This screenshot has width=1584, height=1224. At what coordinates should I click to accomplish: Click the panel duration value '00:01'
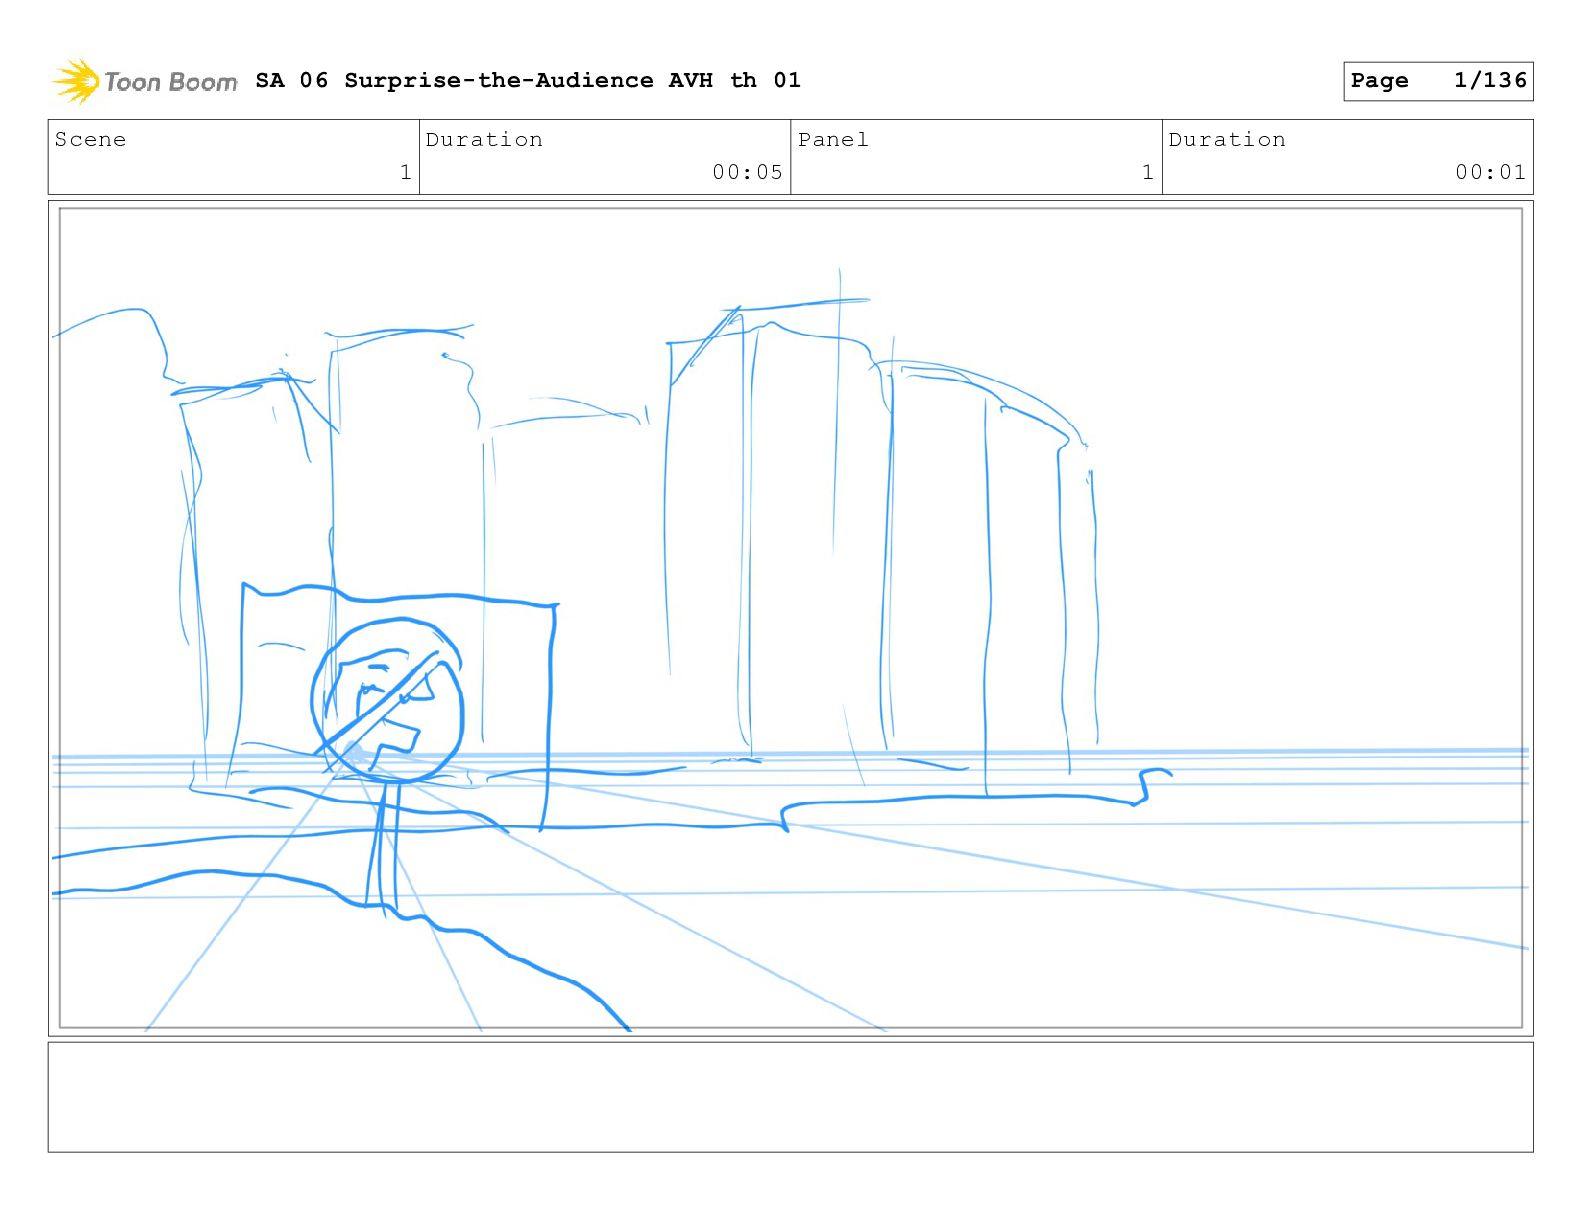pyautogui.click(x=1490, y=172)
